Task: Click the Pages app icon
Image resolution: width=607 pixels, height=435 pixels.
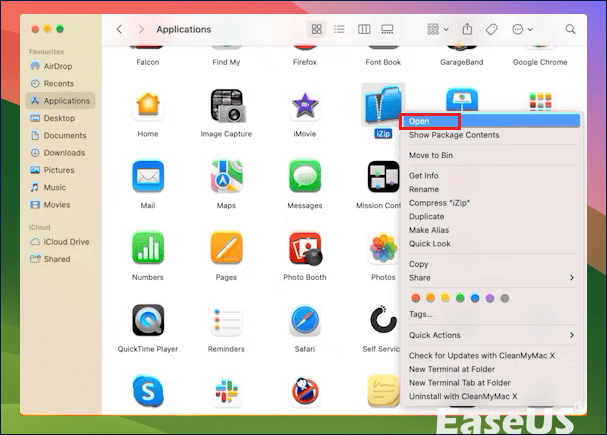Action: coord(227,248)
